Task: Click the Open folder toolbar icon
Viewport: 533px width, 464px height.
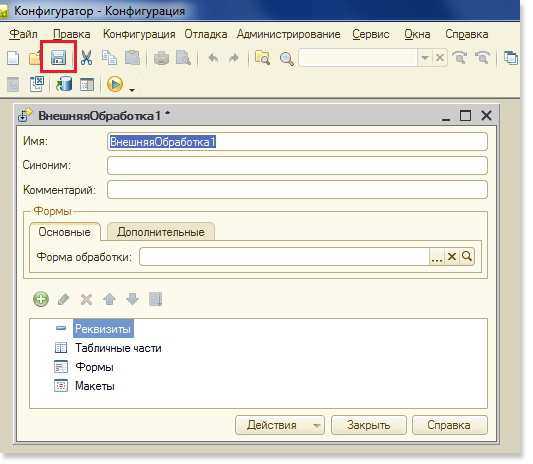Action: pos(34,57)
